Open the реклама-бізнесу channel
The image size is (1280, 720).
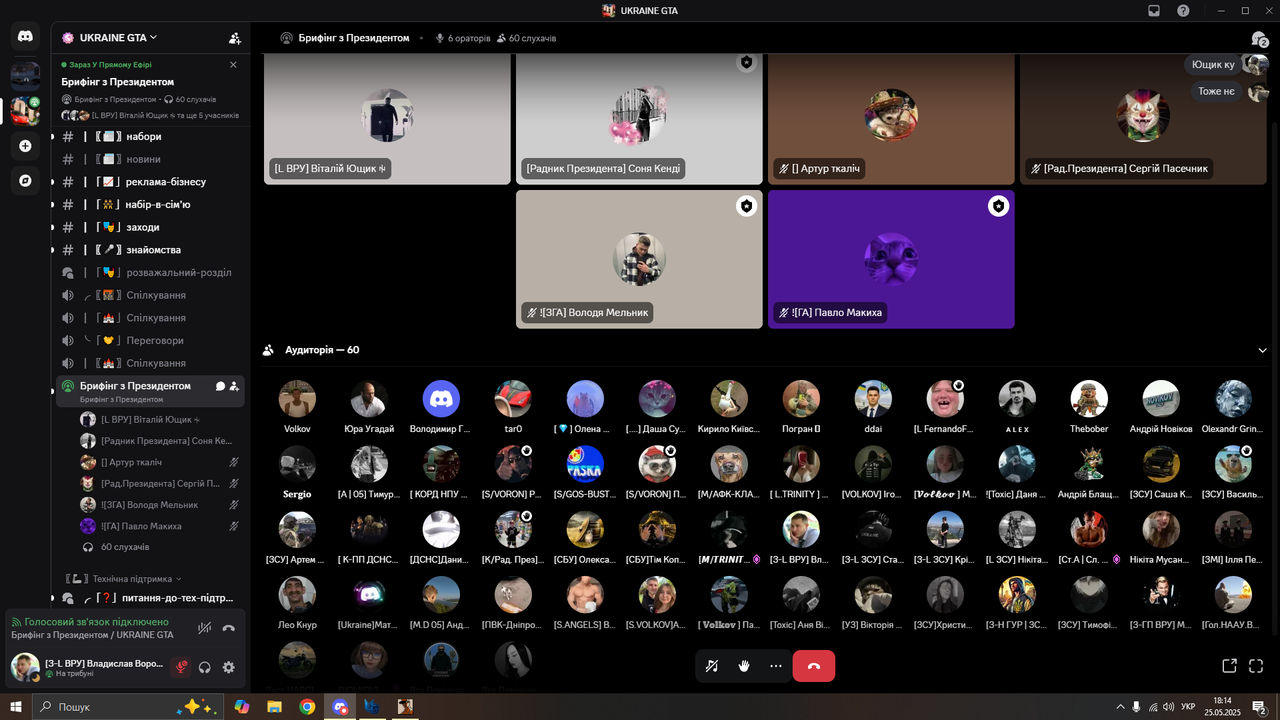[x=148, y=182]
